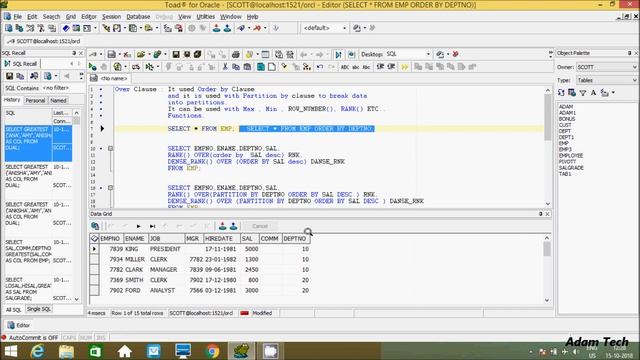Click the Editor window button at bottom
This screenshot has width=640, height=360.
[19, 325]
